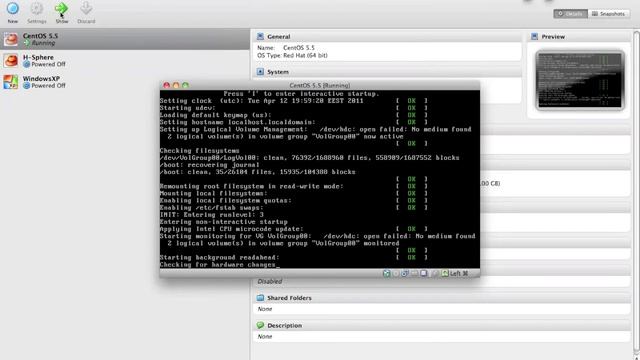The image size is (640, 360).
Task: Click the CentOS 5.5 [Running] window title
Action: coord(320,85)
